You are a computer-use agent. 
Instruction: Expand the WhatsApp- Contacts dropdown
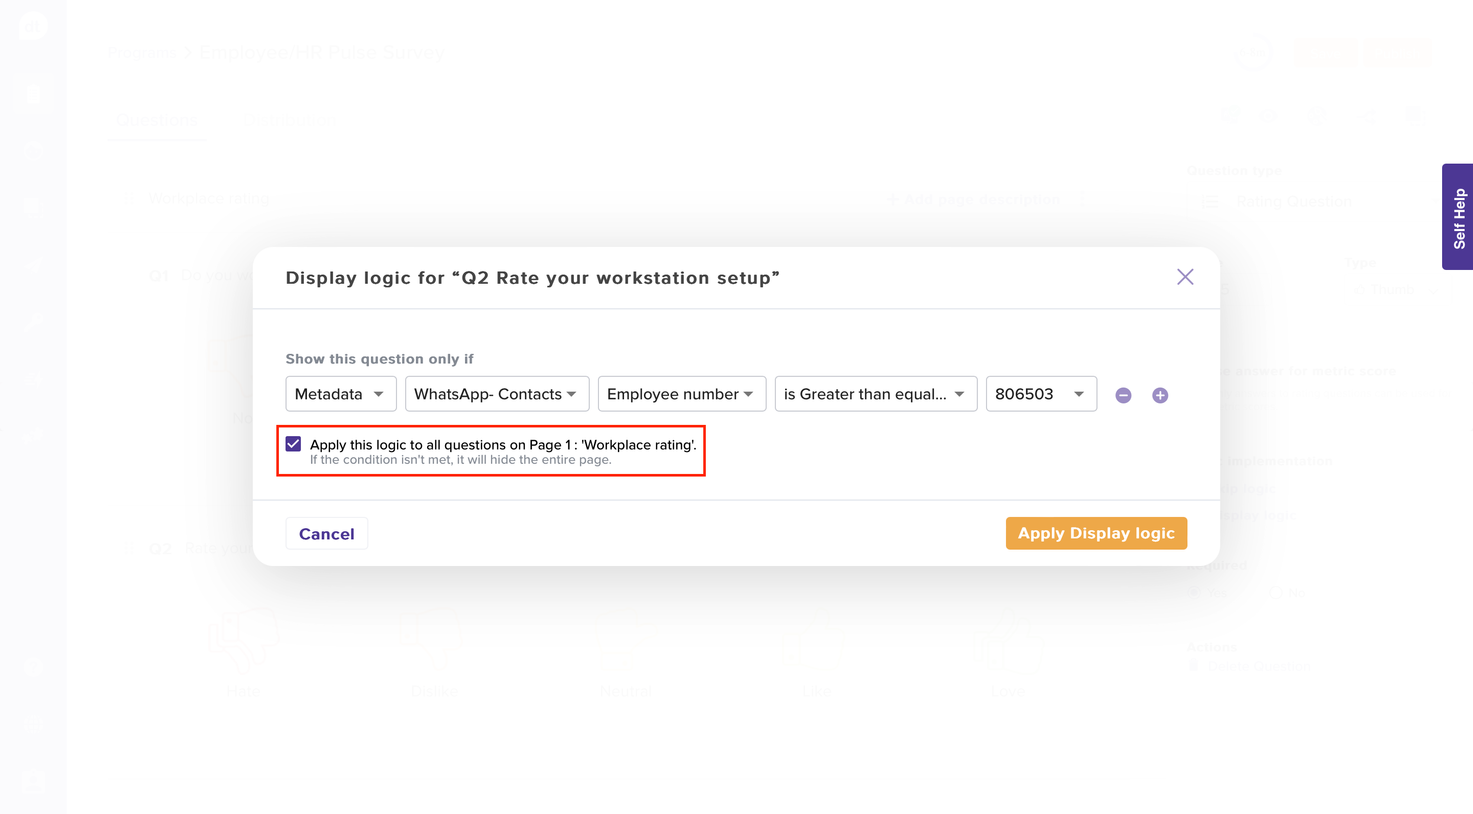pyautogui.click(x=496, y=394)
